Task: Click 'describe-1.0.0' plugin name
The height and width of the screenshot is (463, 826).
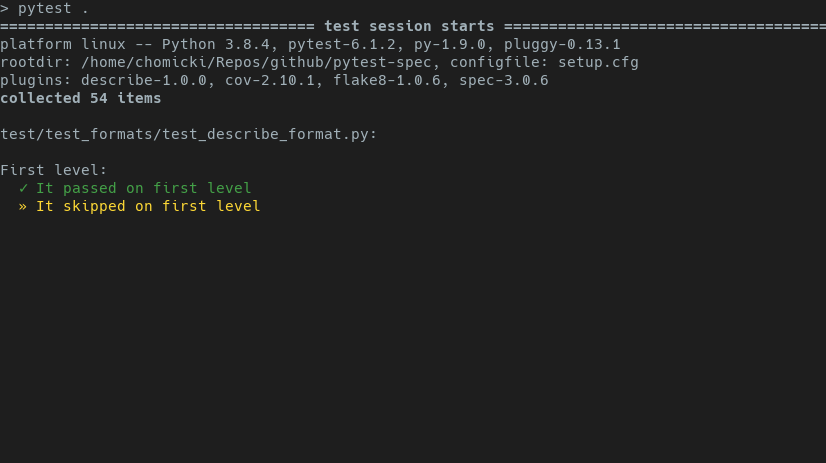Action: (x=144, y=80)
